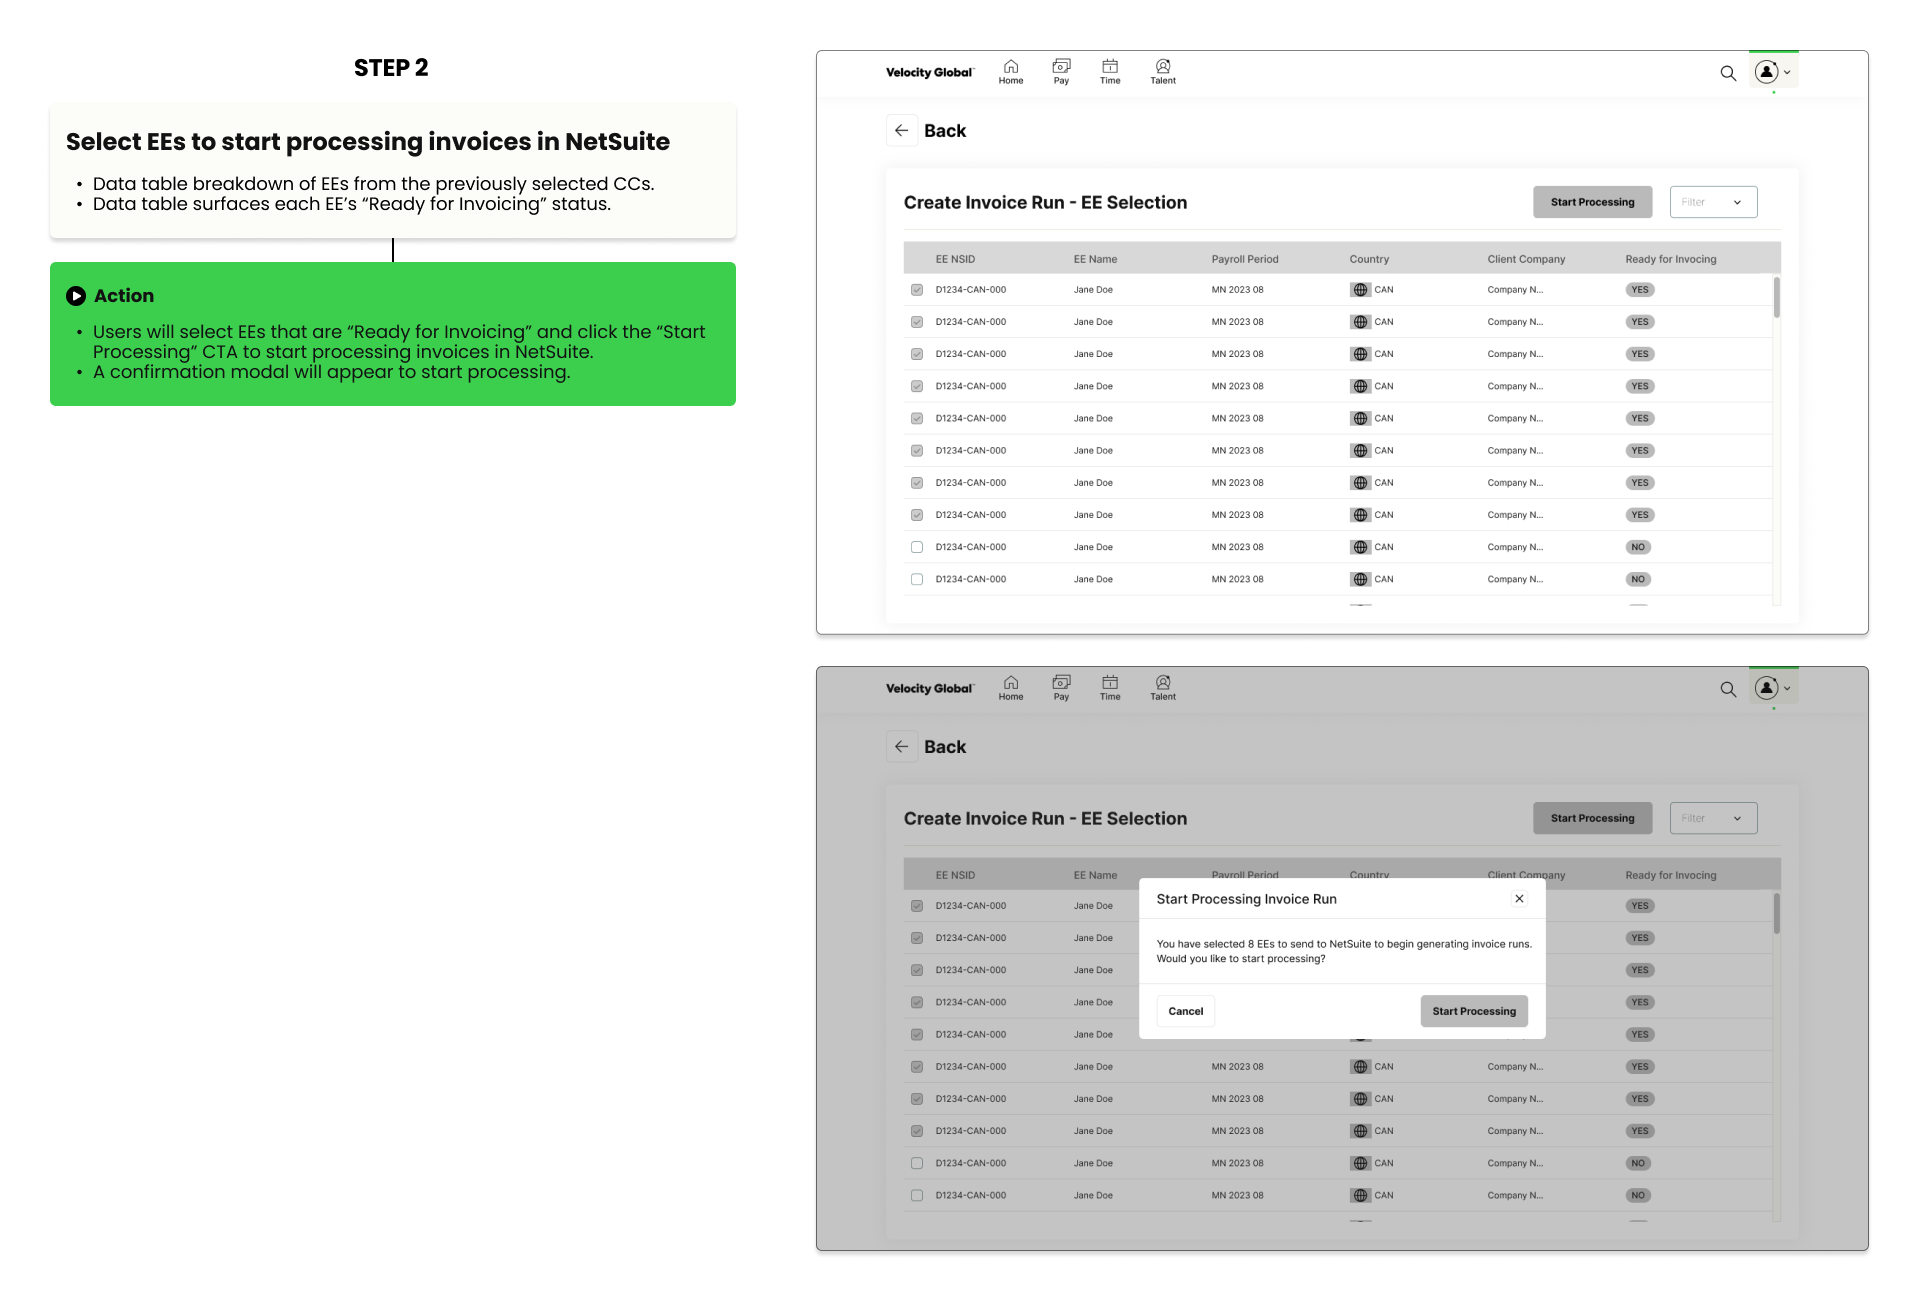
Task: Check the last visible NO row checkbox in bottom table
Action: [917, 1195]
